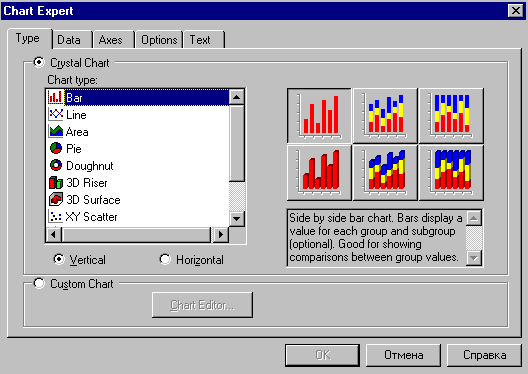Image resolution: width=528 pixels, height=374 pixels.
Task: Click description box scroll up arrow
Action: [x=474, y=218]
